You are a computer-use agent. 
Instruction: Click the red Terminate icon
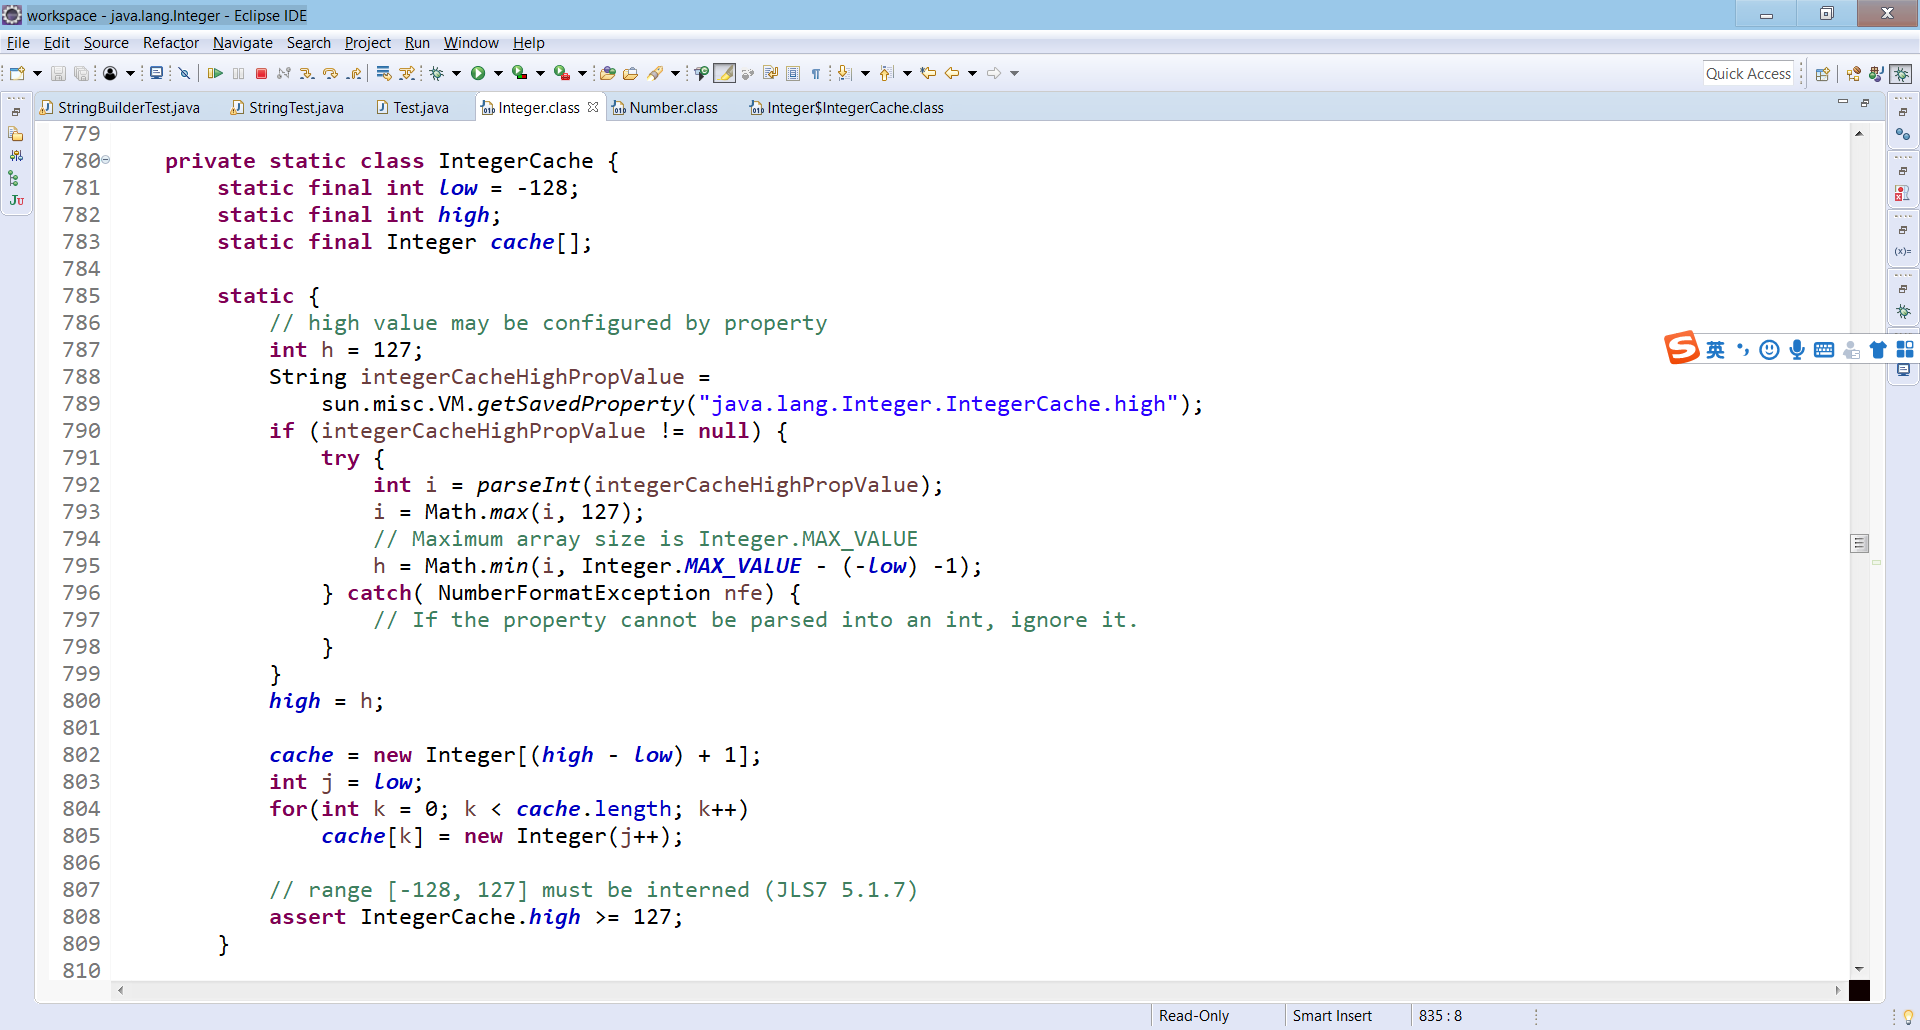pos(261,73)
